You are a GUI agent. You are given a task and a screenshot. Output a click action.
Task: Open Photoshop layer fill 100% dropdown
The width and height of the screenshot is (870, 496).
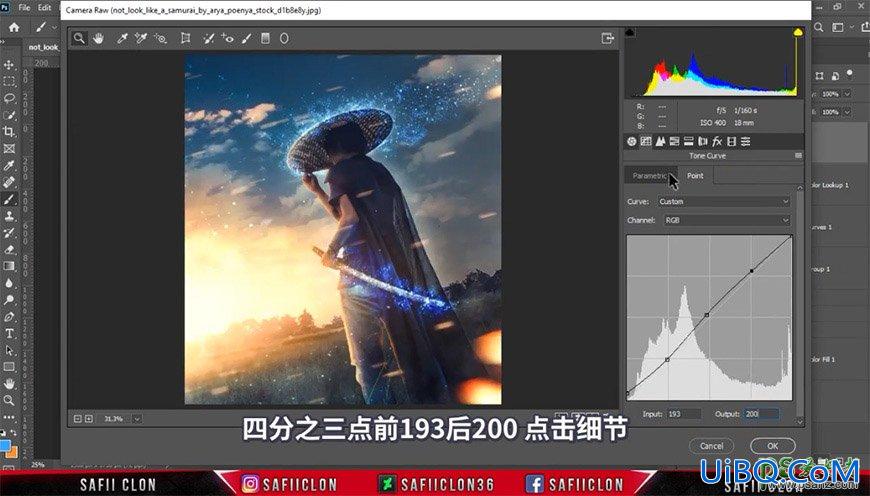pyautogui.click(x=847, y=112)
